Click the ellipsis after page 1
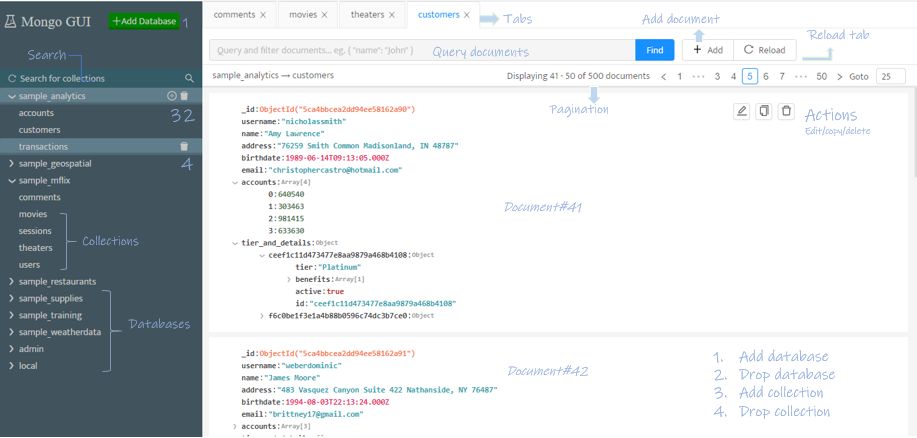 tap(698, 77)
